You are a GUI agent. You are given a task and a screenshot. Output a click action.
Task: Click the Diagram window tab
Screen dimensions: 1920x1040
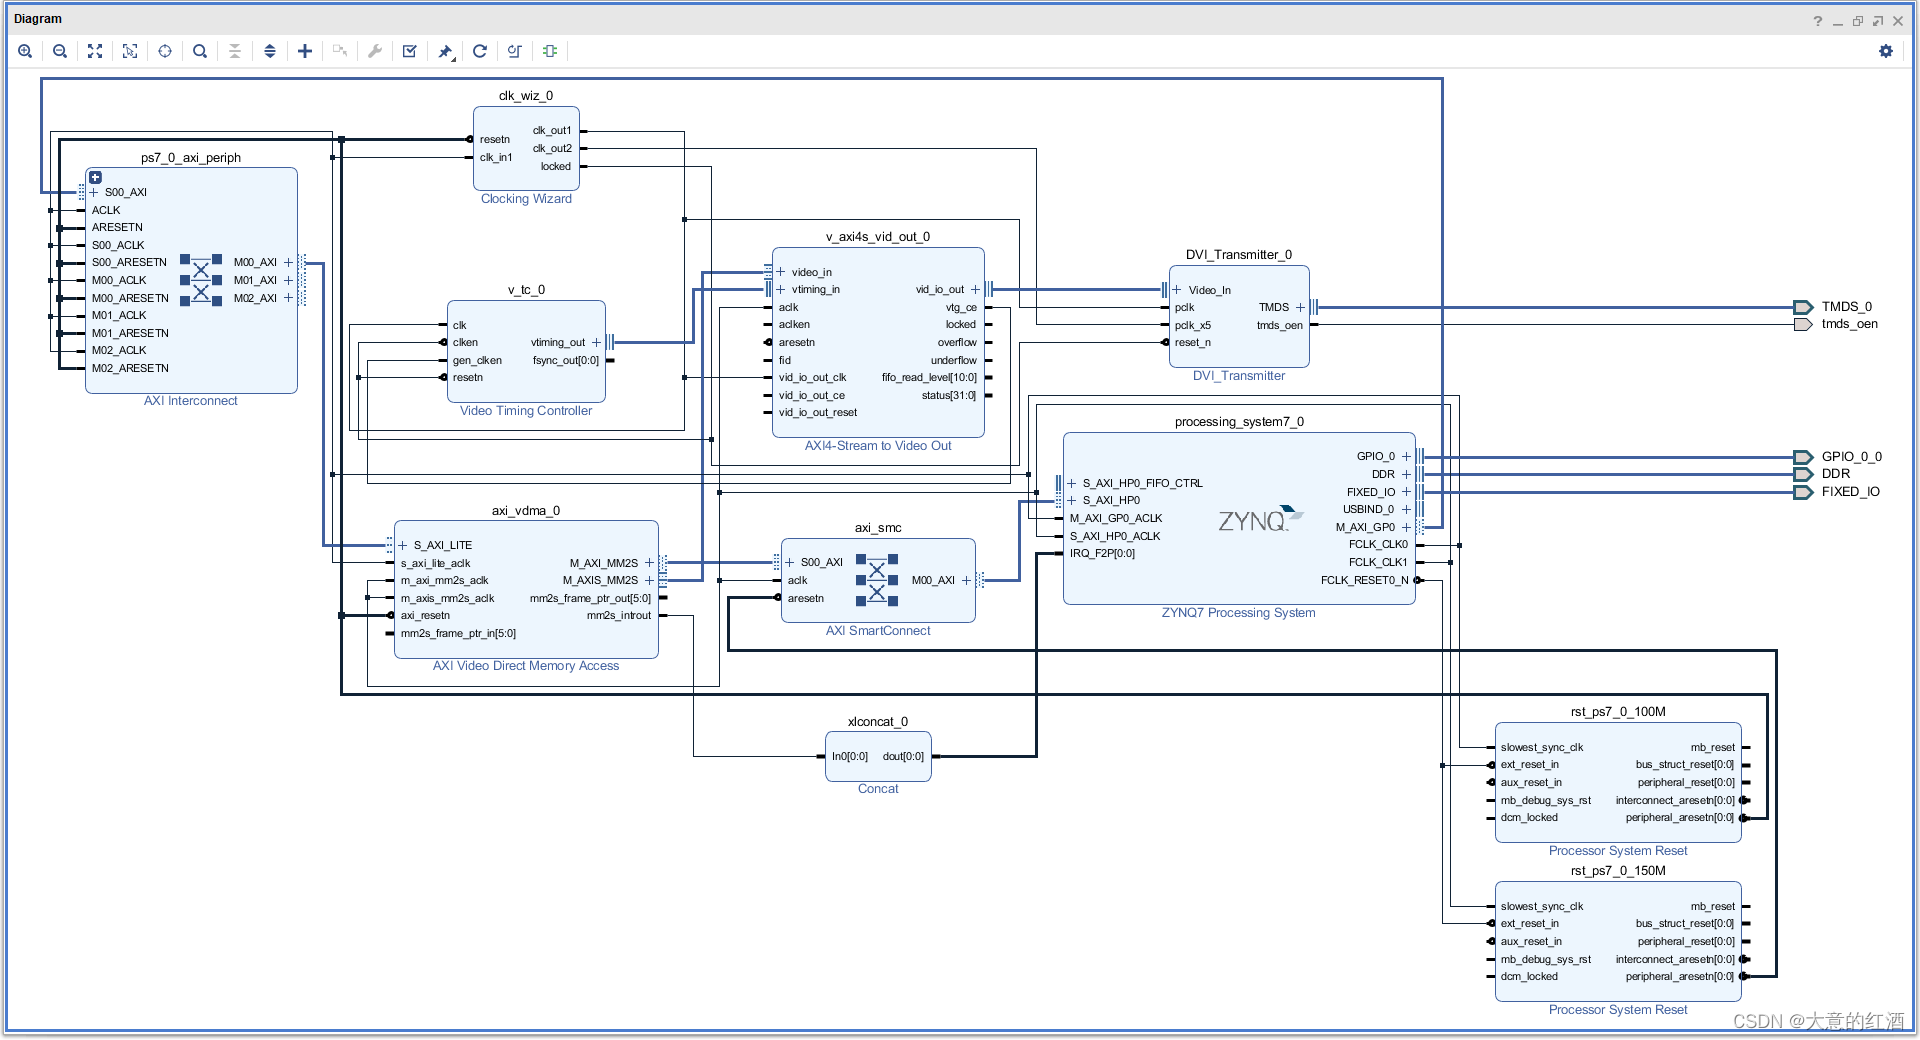click(40, 18)
